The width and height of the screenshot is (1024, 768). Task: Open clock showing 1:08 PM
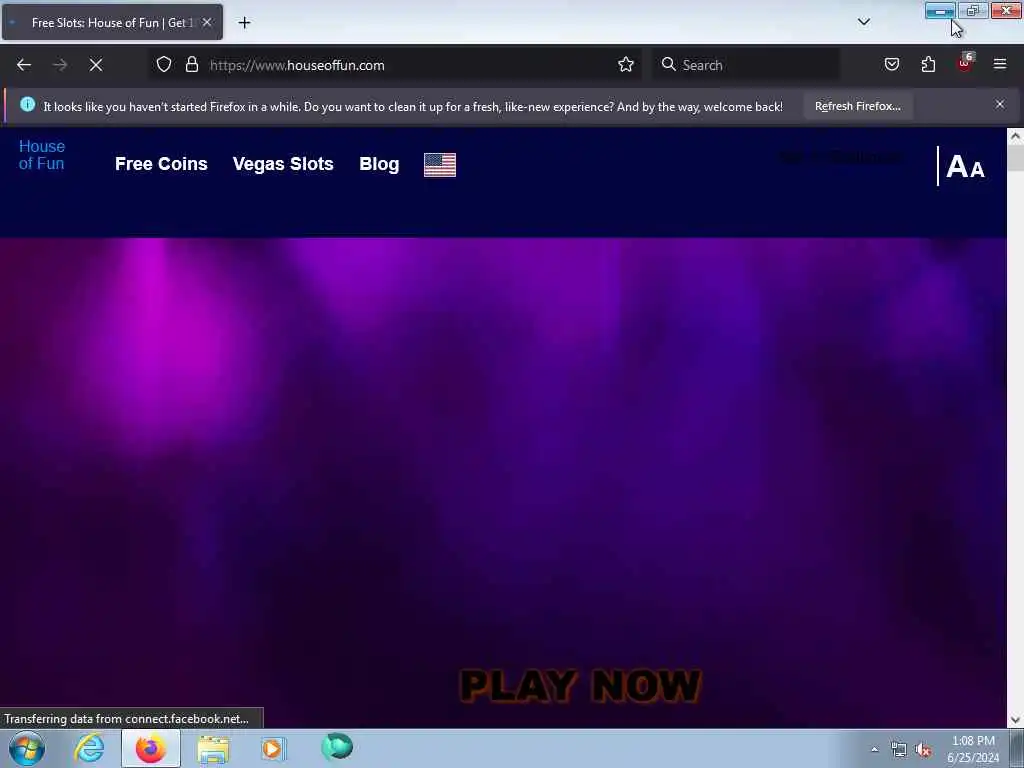coord(973,749)
